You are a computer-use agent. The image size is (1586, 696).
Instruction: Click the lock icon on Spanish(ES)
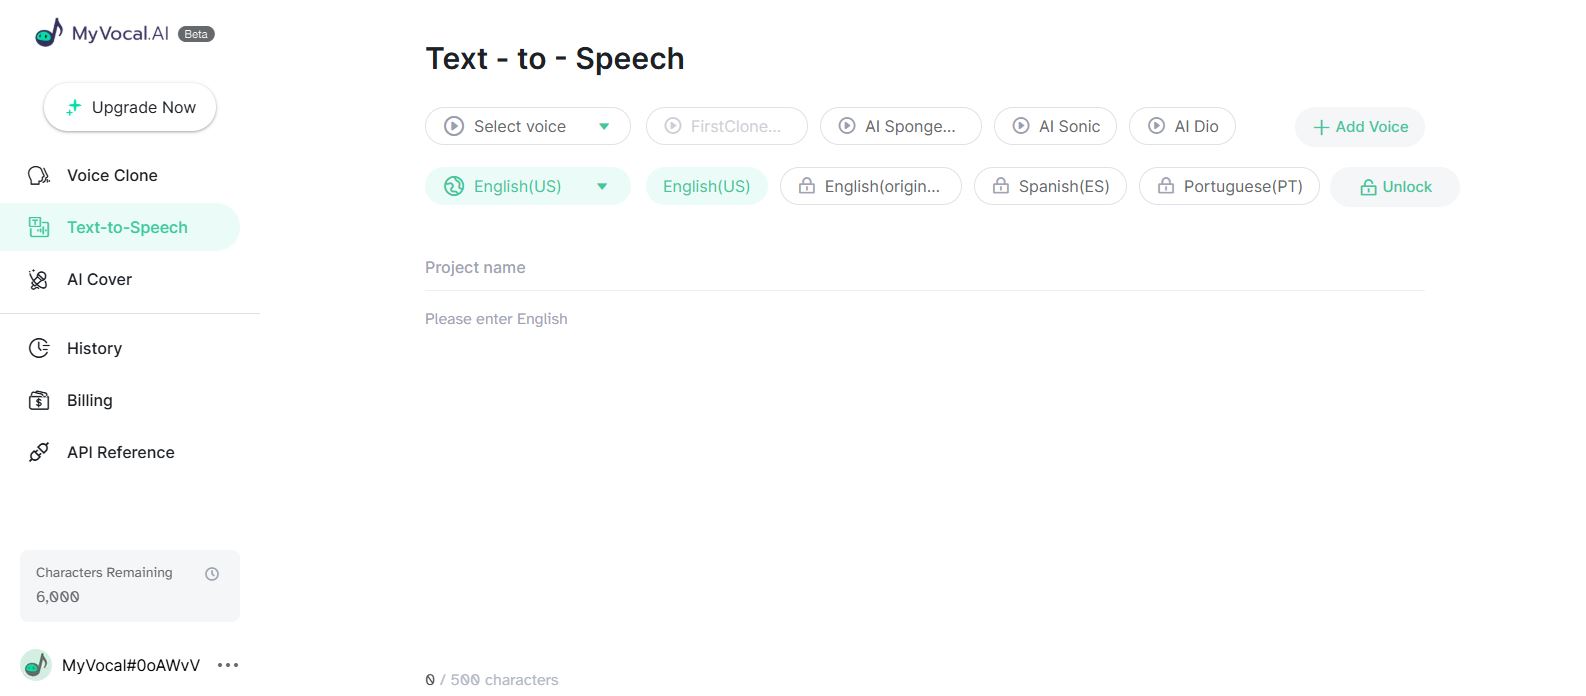coord(1000,186)
